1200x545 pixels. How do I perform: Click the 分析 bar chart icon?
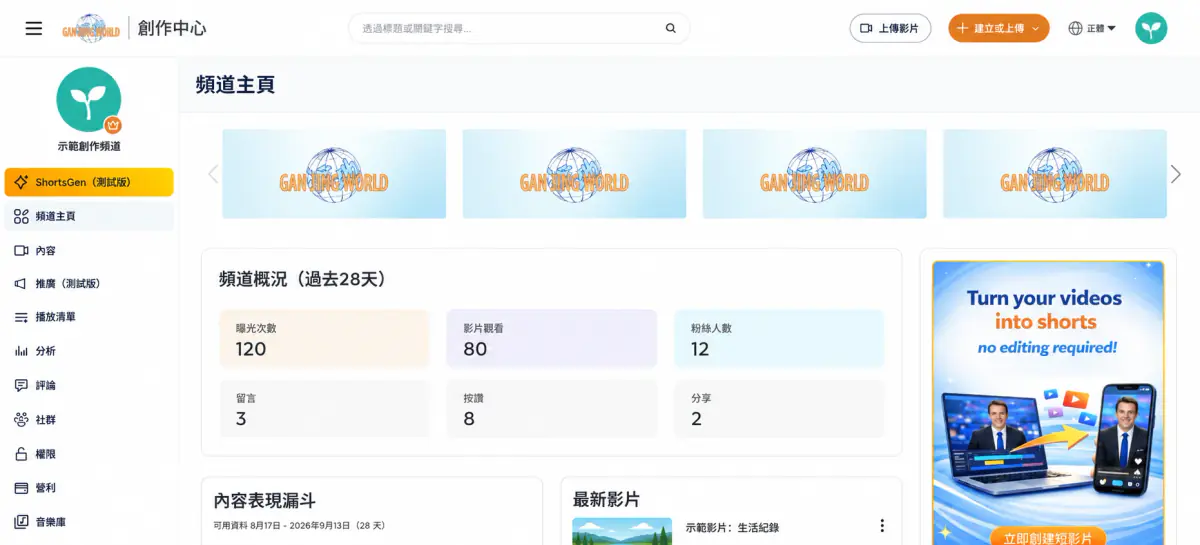pos(21,351)
